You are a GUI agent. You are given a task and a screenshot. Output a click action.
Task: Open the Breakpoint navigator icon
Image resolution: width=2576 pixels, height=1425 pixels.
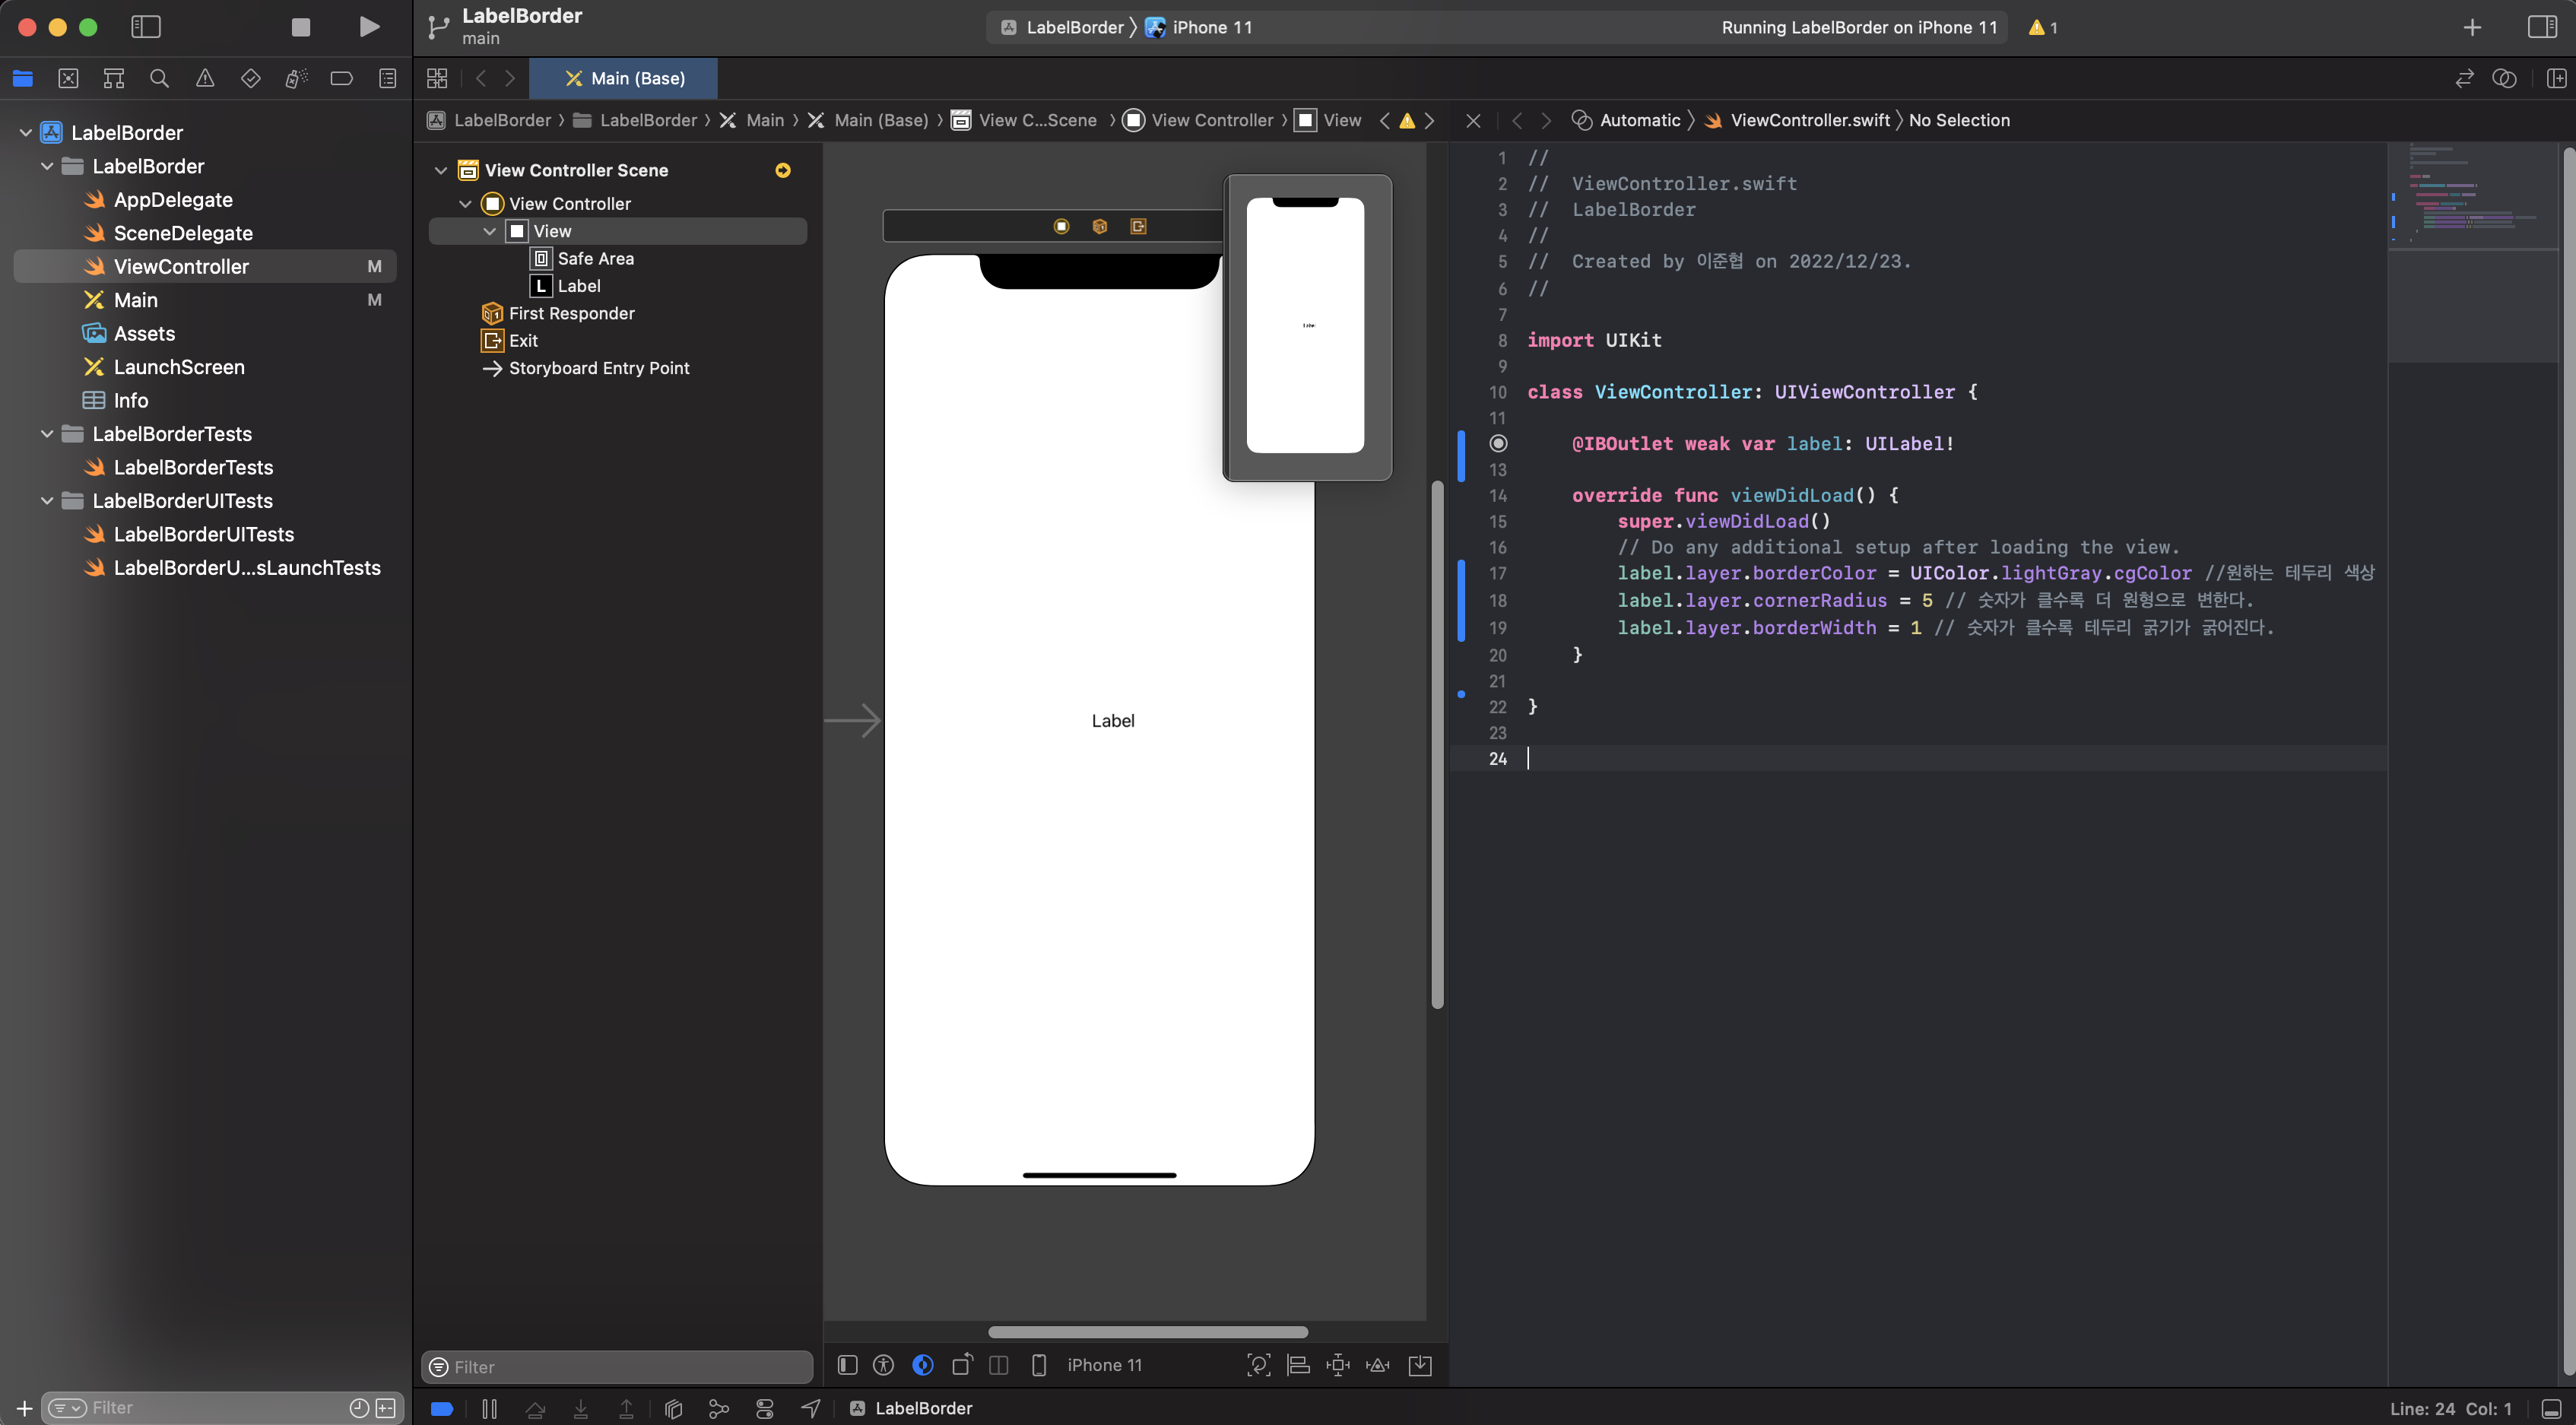tap(341, 78)
